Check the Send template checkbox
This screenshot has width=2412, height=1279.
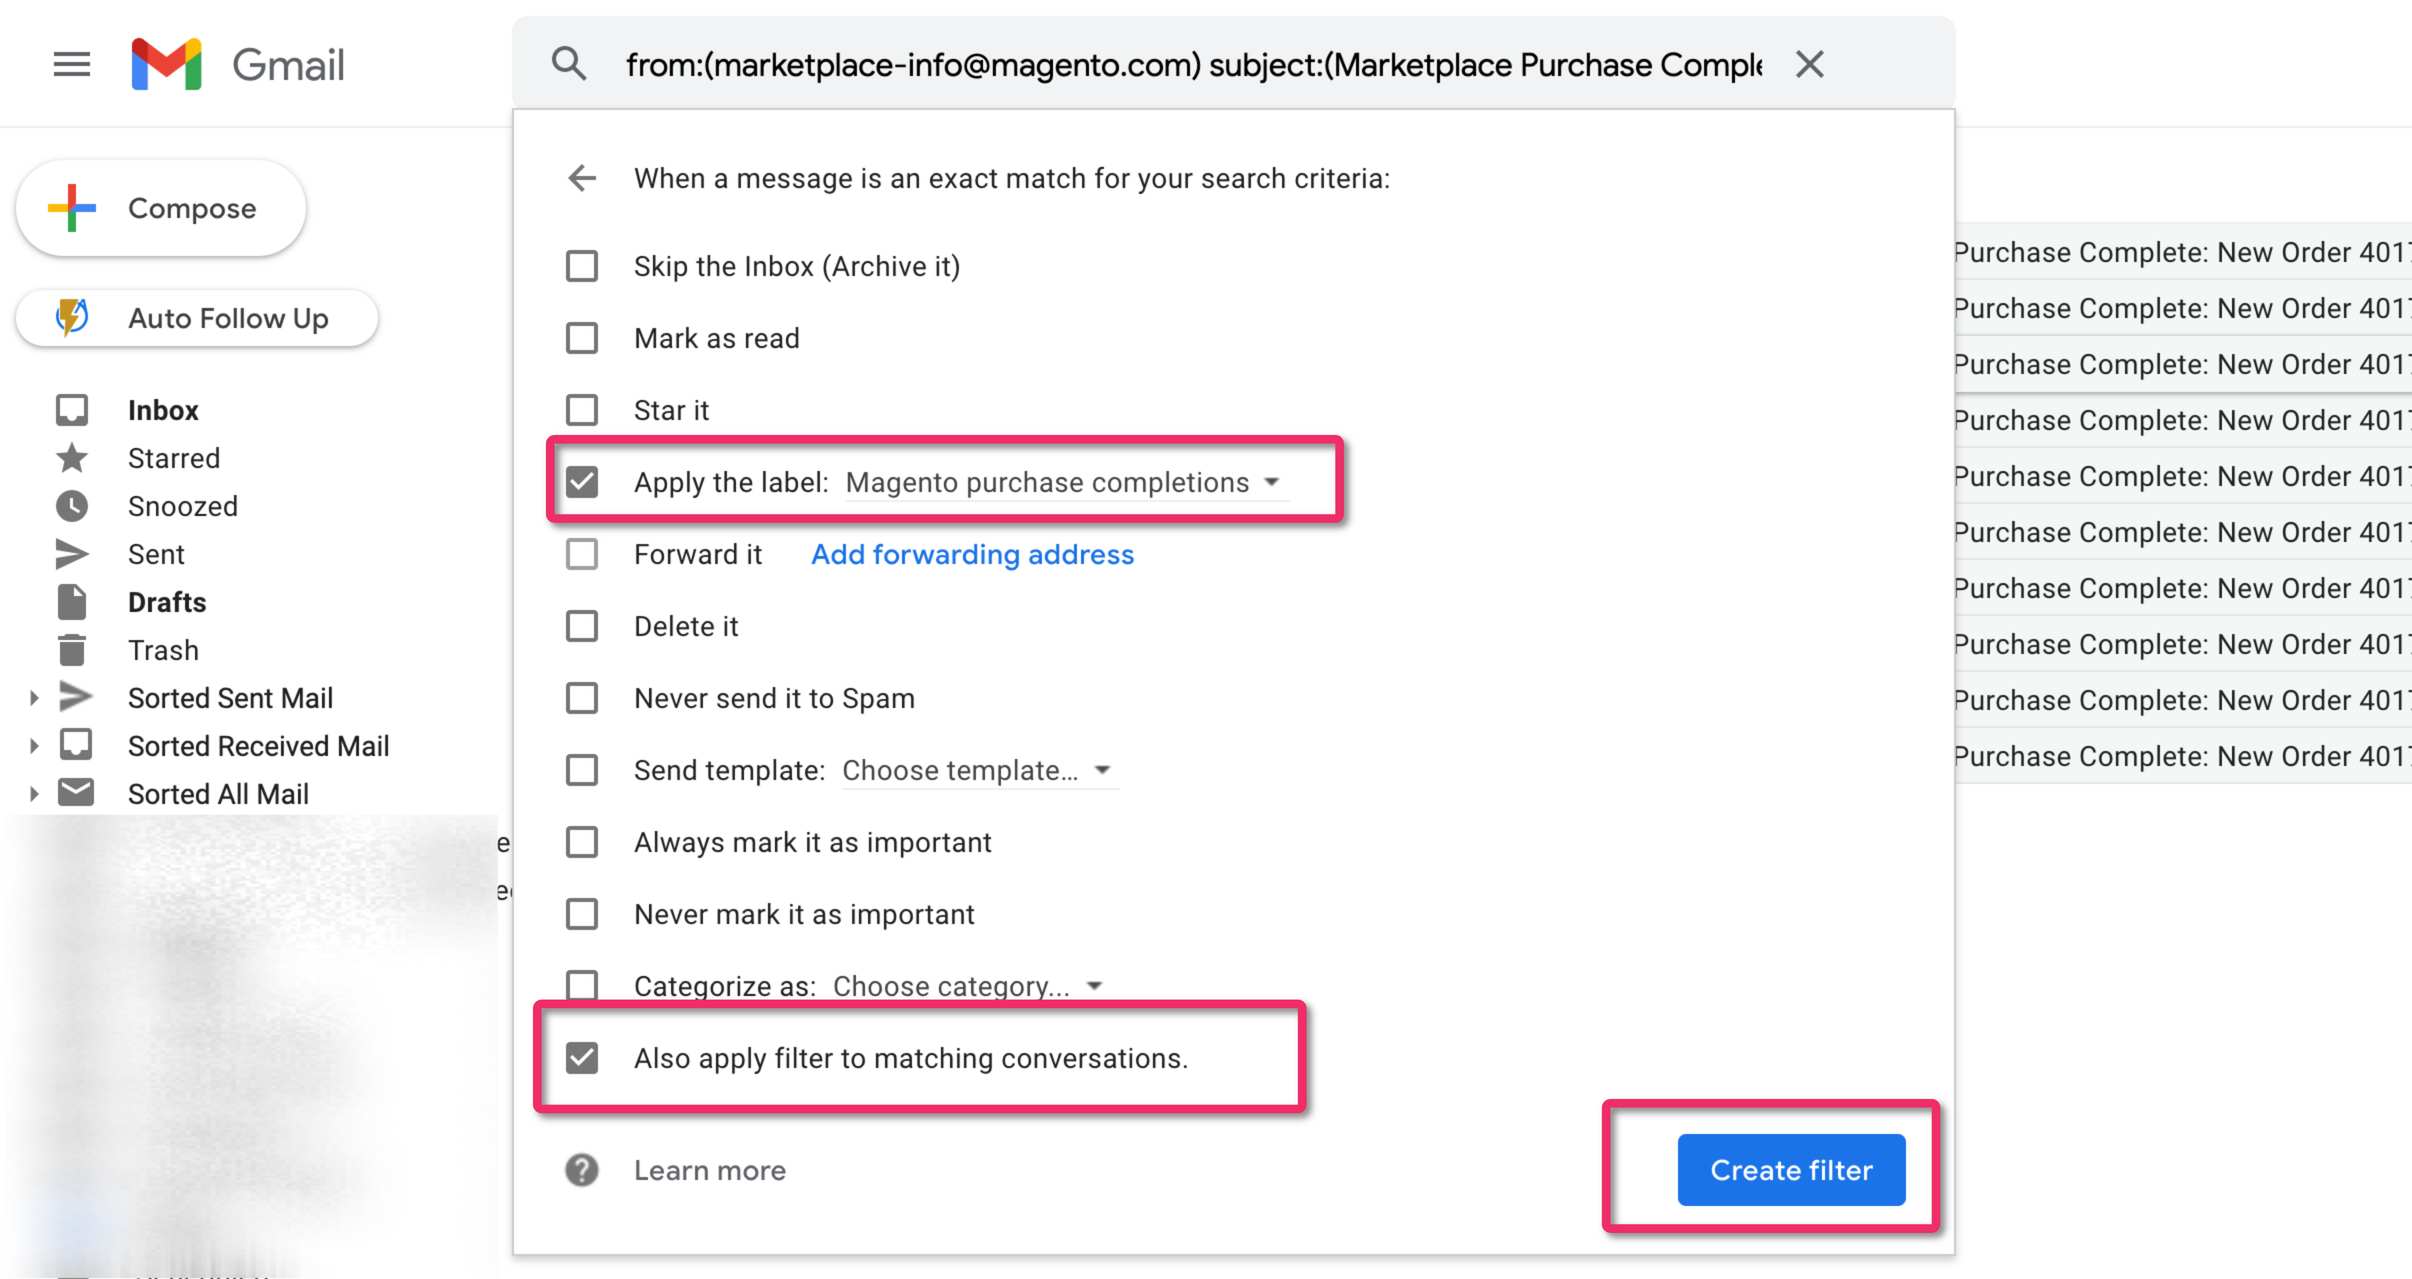582,770
